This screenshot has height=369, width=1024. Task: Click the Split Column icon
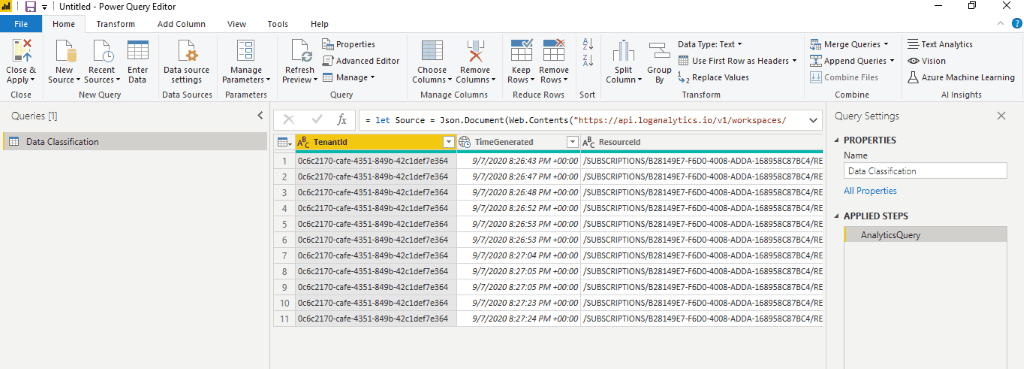[623, 51]
